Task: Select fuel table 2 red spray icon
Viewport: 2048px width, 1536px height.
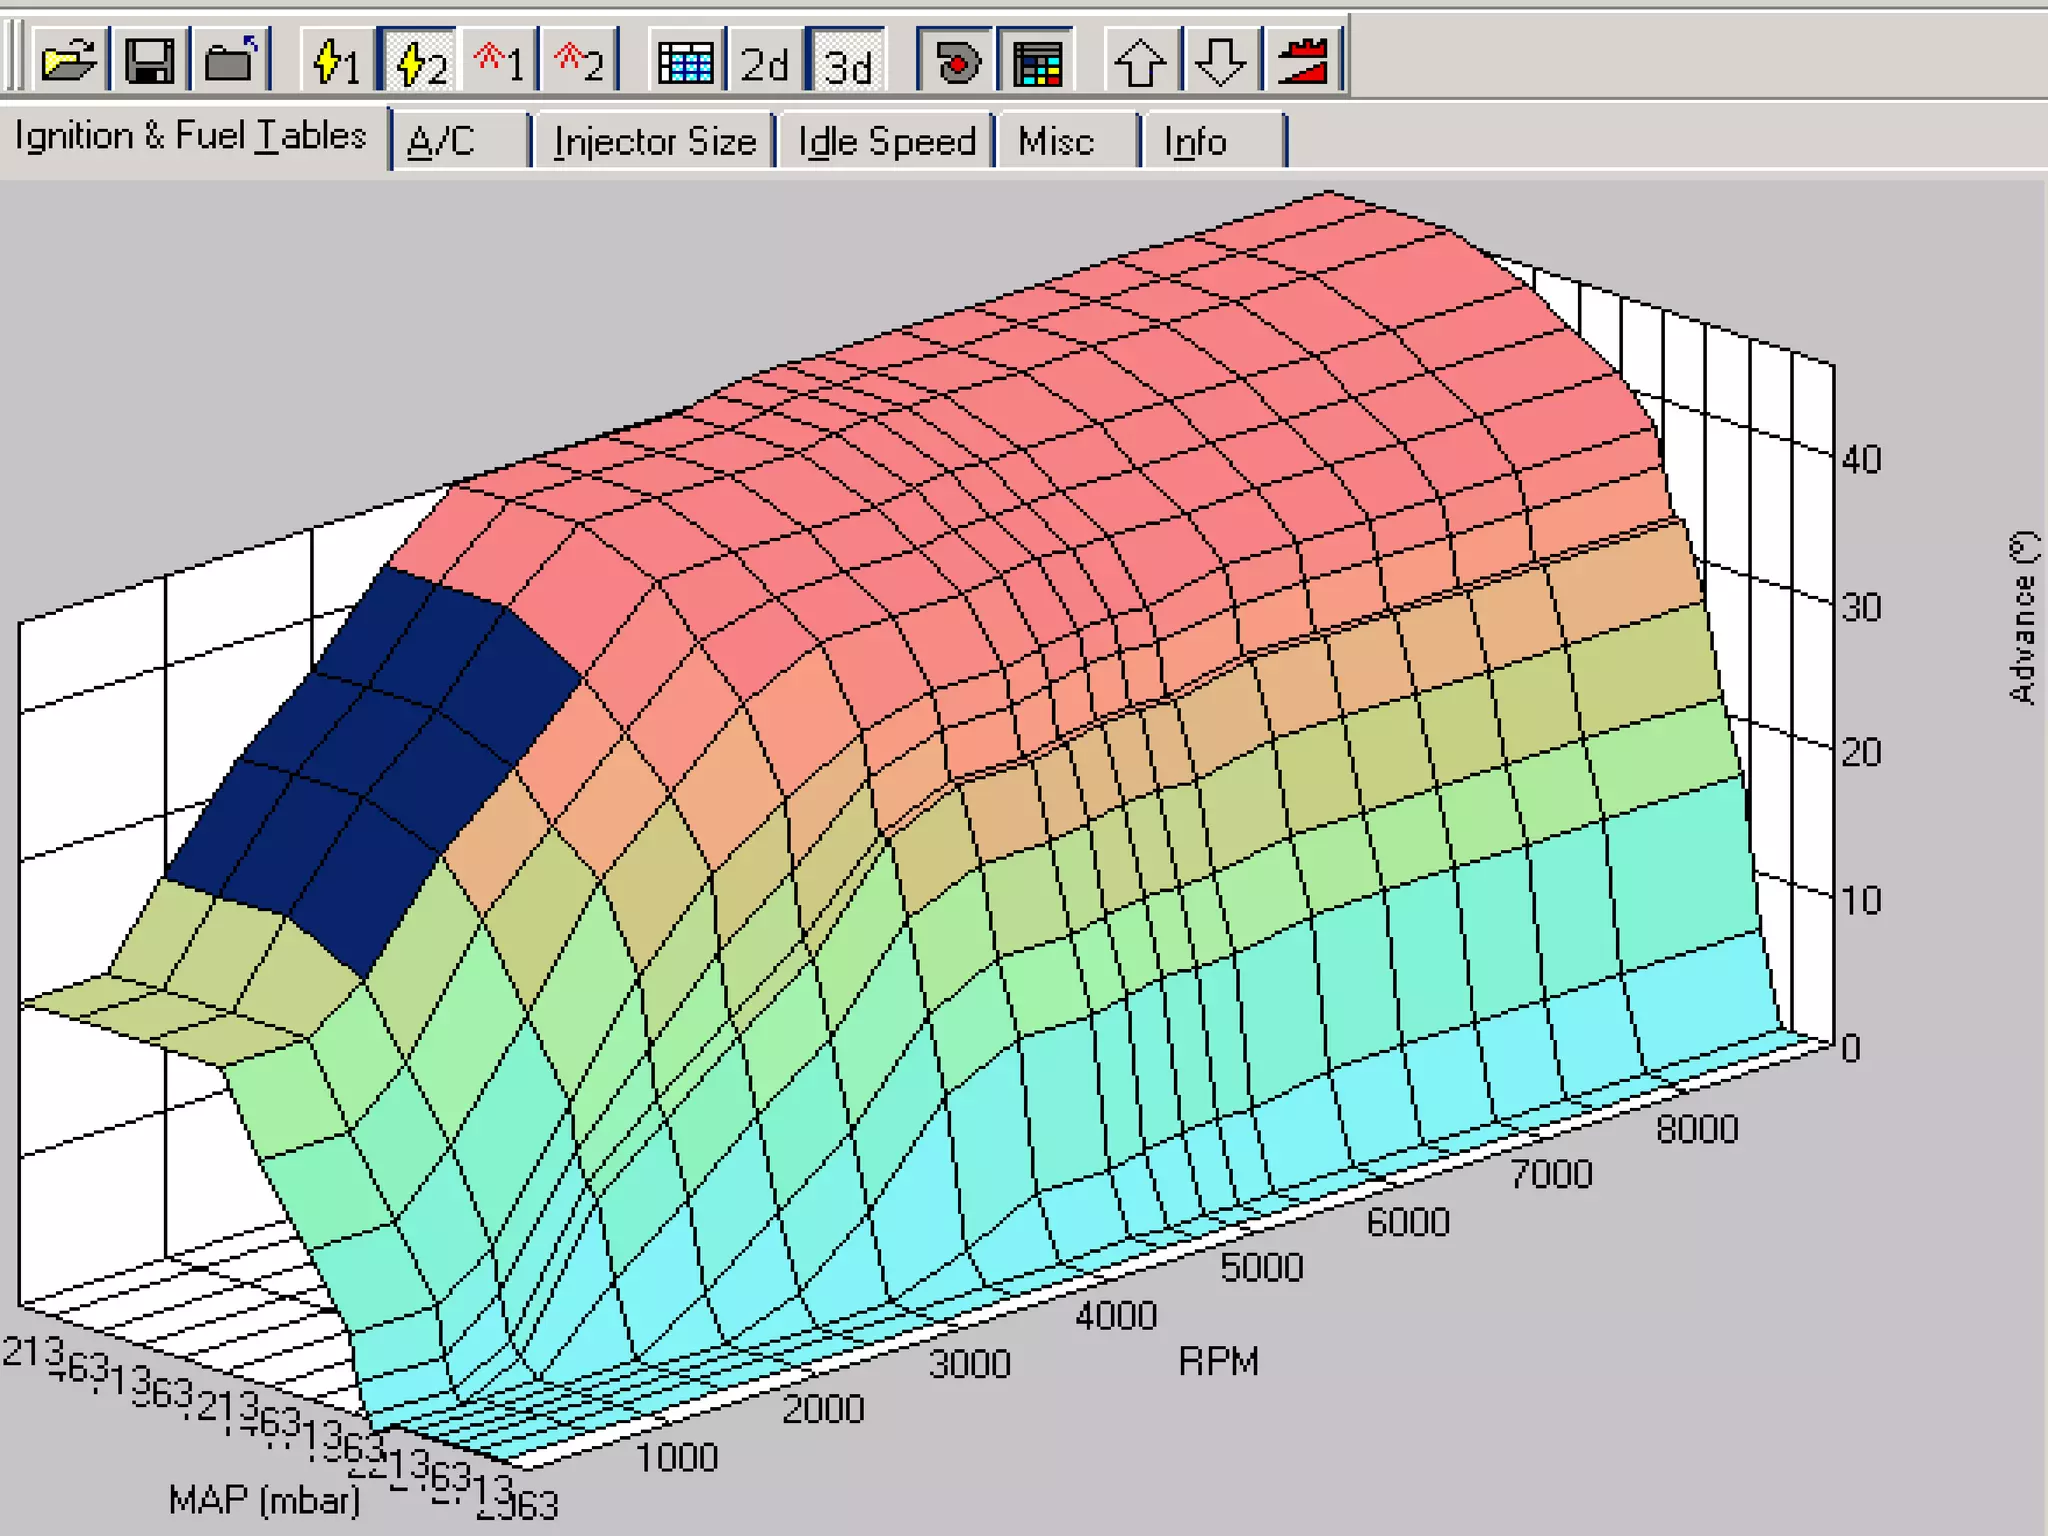Action: click(x=579, y=62)
